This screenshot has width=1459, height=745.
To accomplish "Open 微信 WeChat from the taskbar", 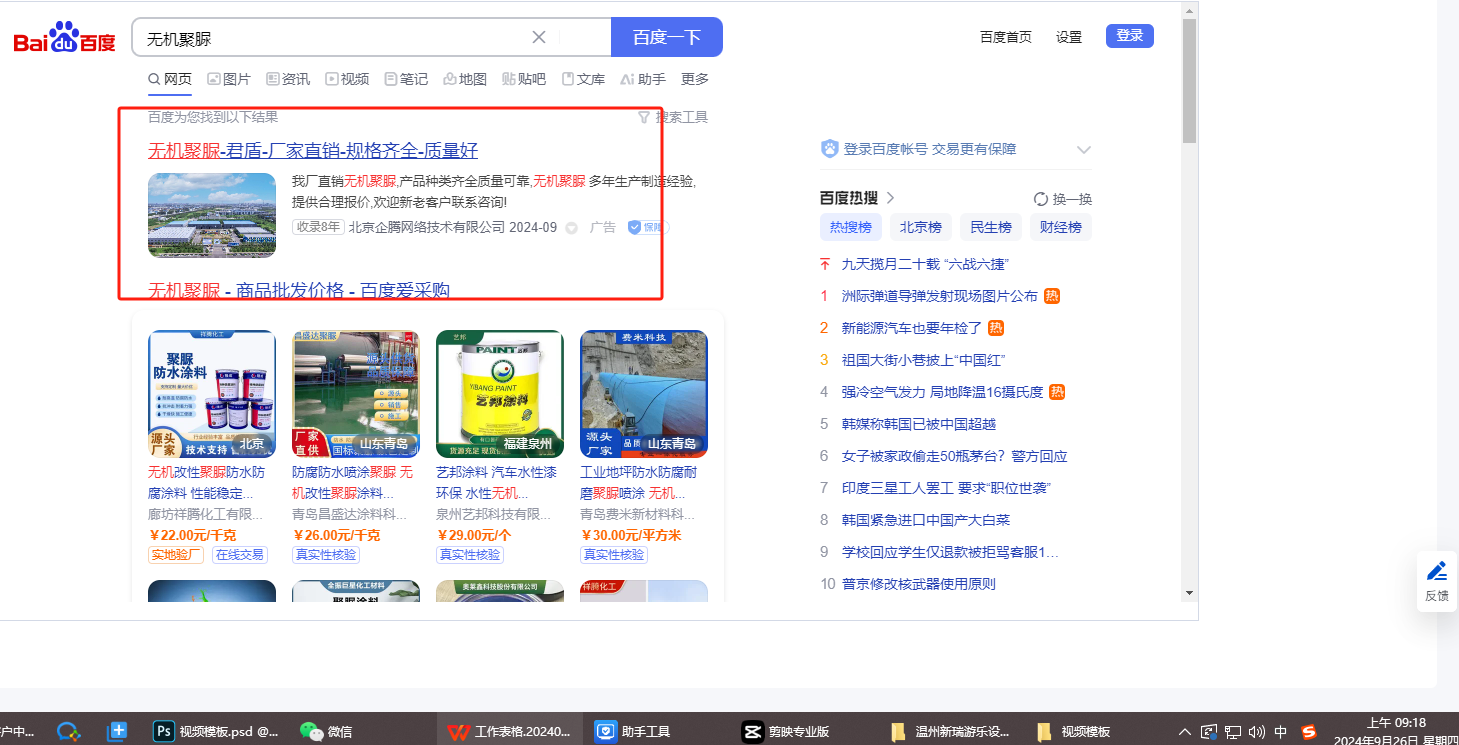I will (326, 731).
